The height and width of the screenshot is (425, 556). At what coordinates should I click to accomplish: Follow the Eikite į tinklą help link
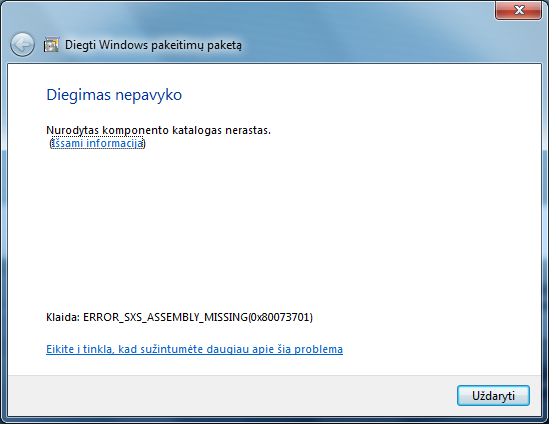[x=194, y=349]
